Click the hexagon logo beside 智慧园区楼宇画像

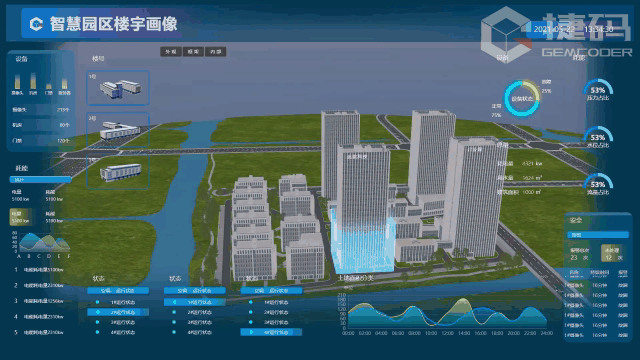pos(36,24)
